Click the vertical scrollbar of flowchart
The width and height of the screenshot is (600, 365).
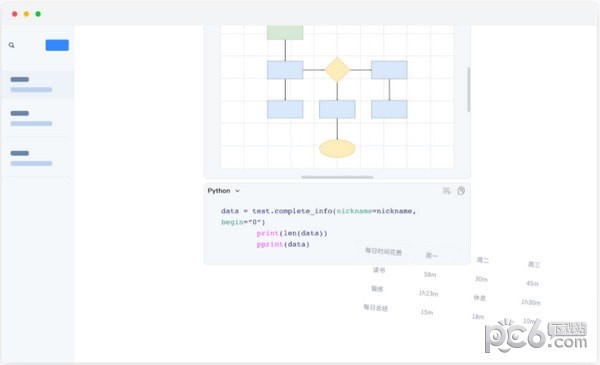[x=468, y=90]
